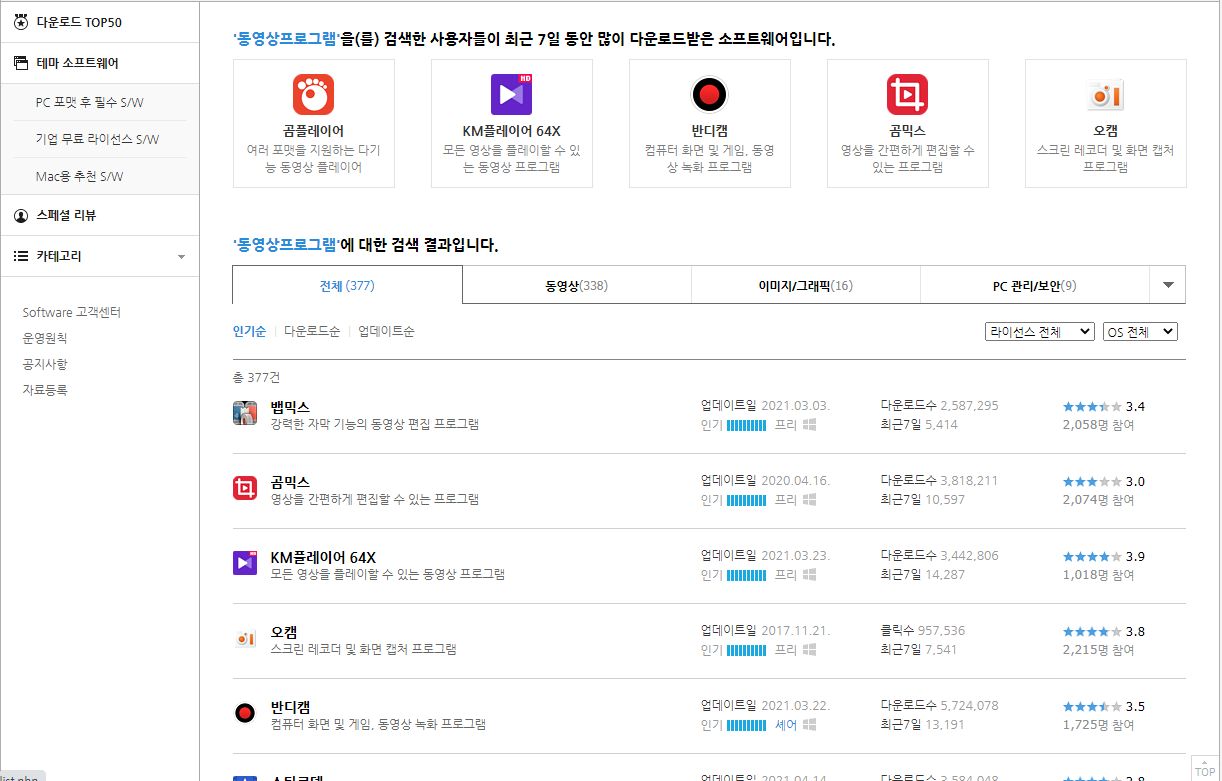This screenshot has height=781, width=1222.
Task: Click the 3.8 star rating for 오캠
Action: coord(1104,631)
